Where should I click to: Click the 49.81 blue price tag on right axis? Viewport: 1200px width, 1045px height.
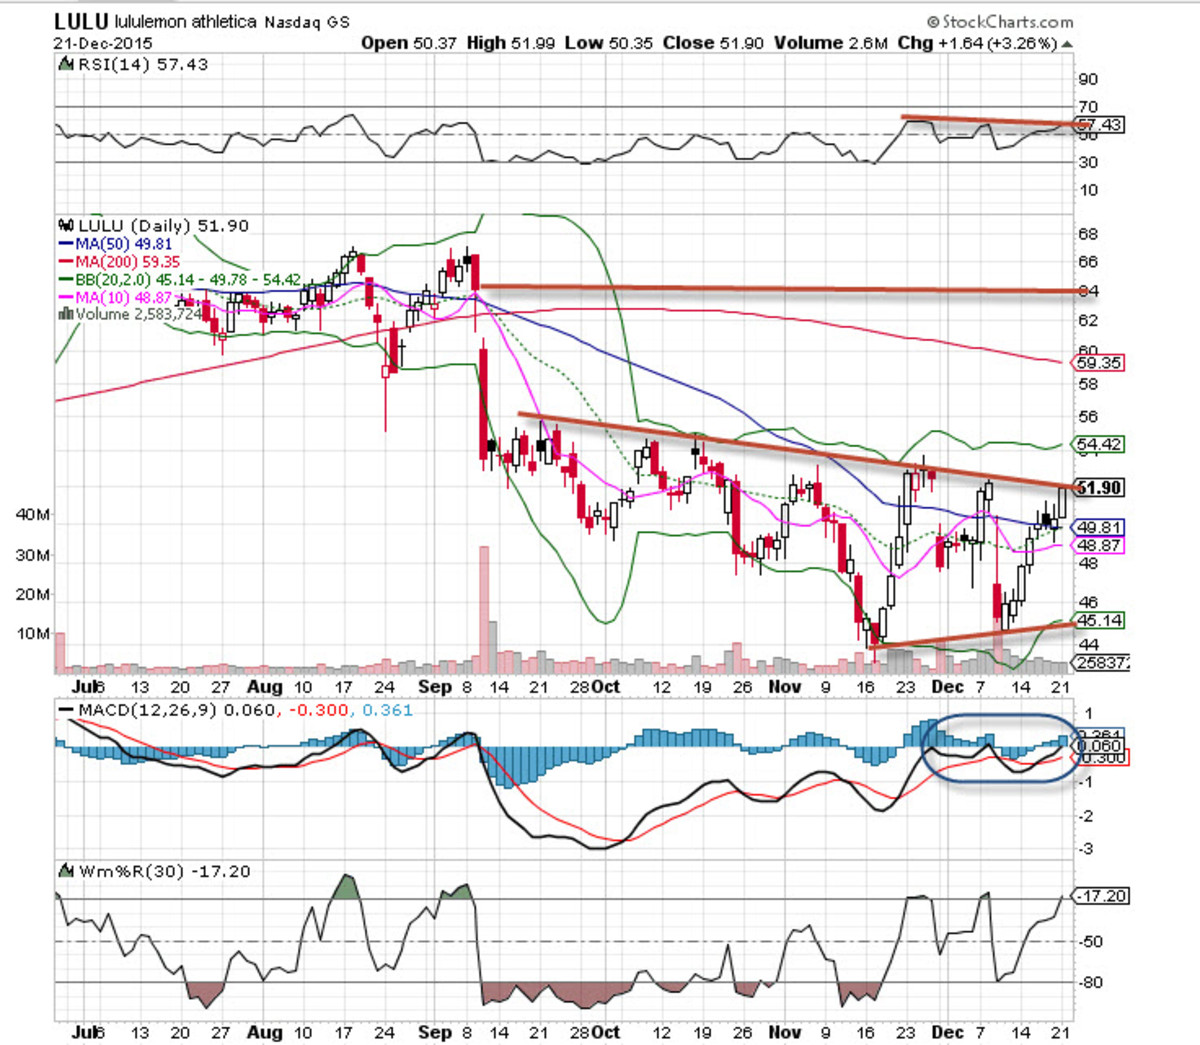[1100, 527]
